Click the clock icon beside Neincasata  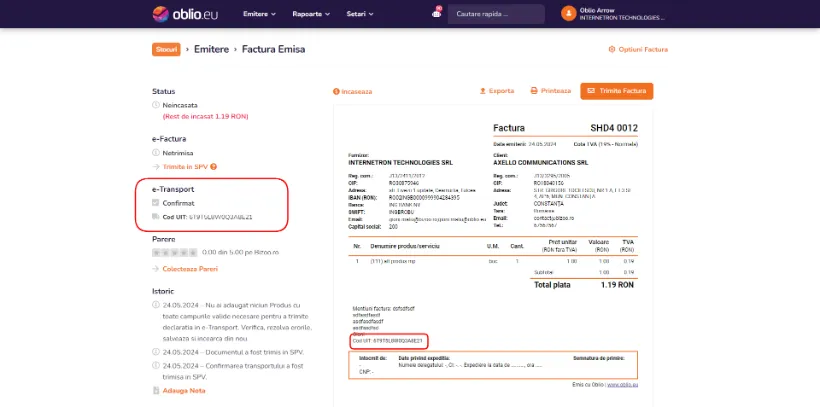click(155, 105)
